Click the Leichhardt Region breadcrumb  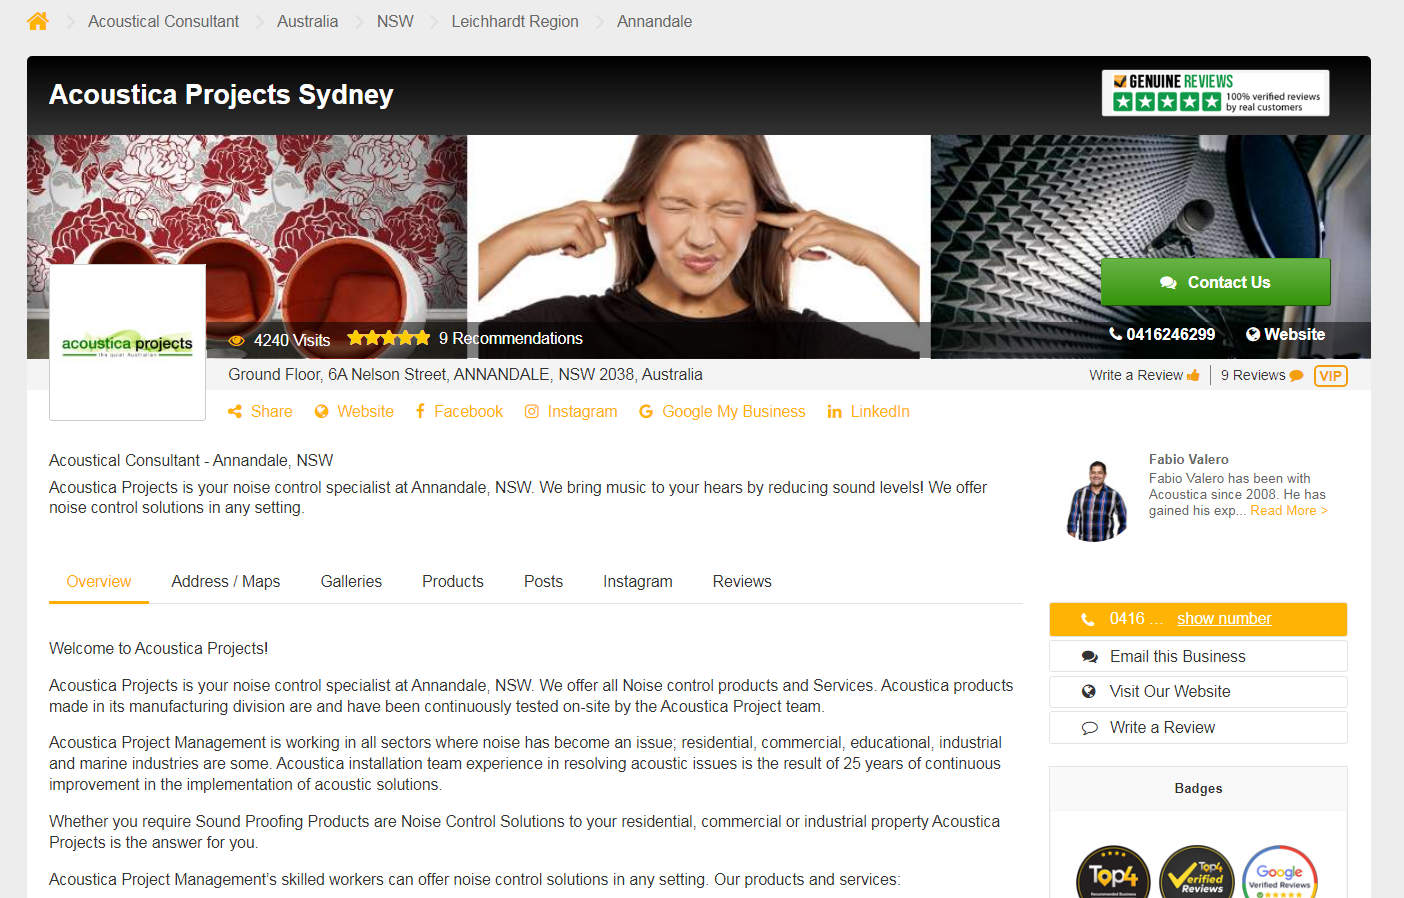(515, 21)
